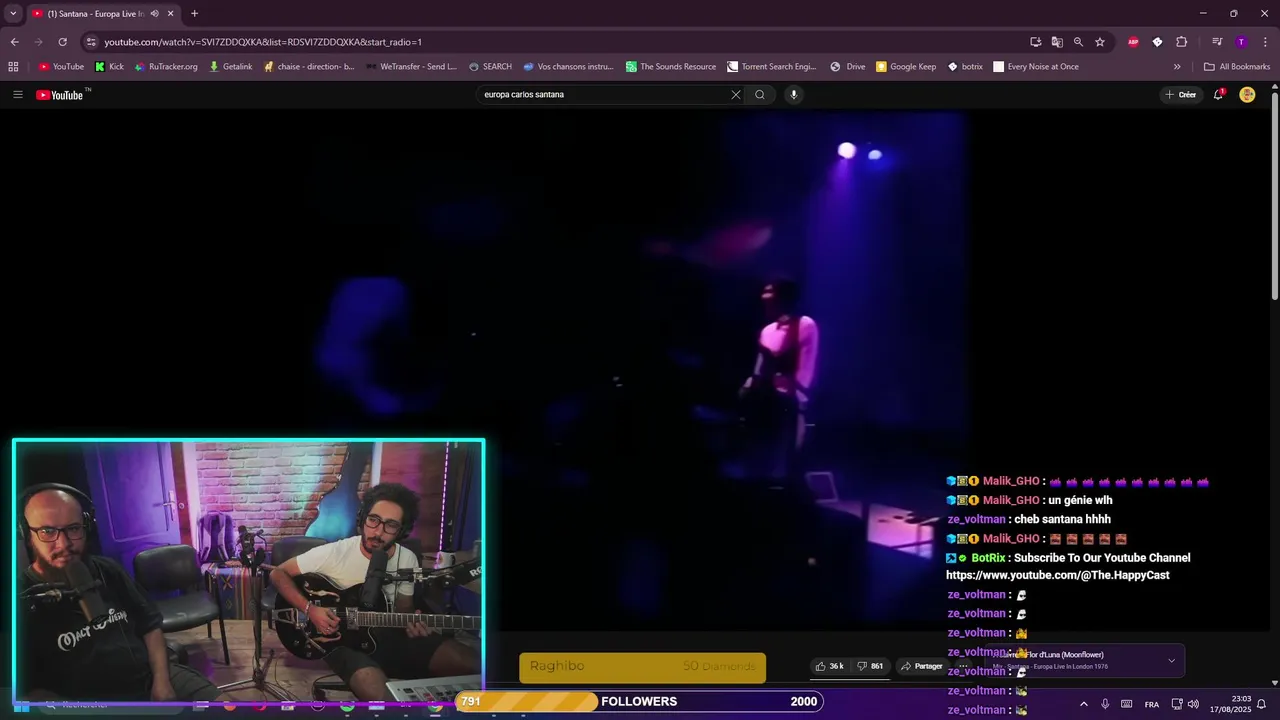
Task: Open YouTube notifications bell
Action: coord(1218,95)
